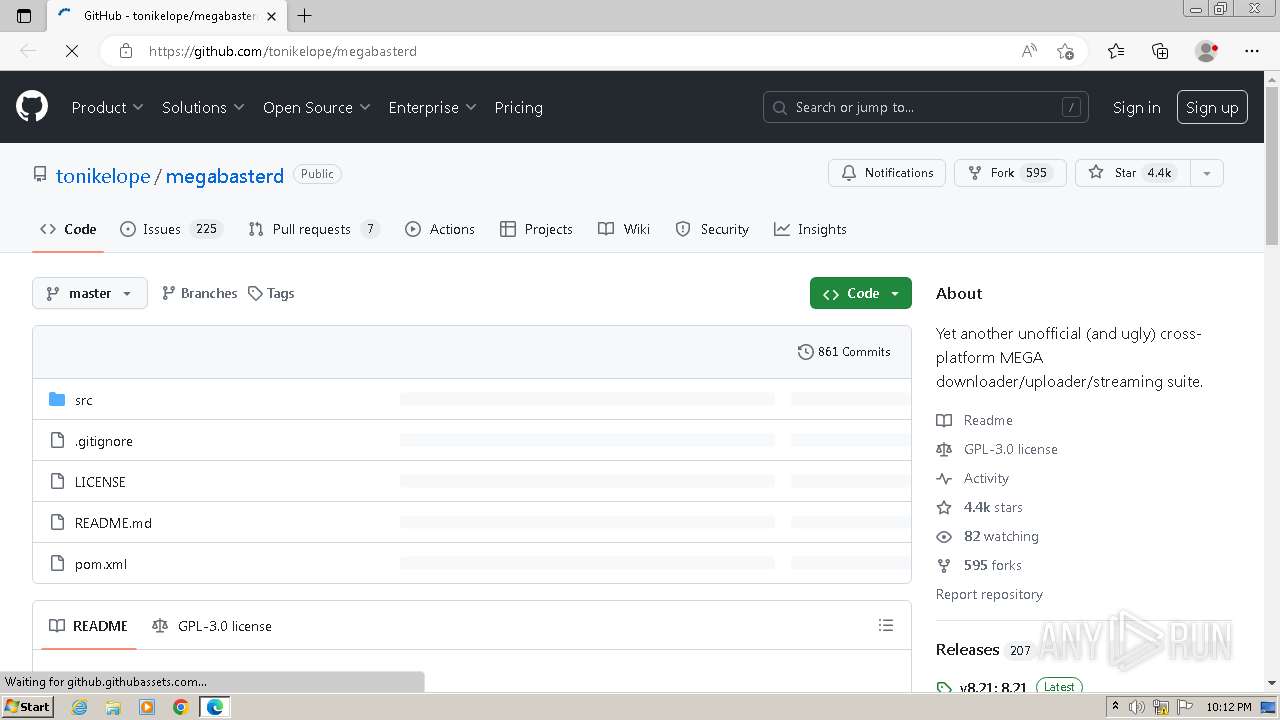The image size is (1280, 720).
Task: Open Internet Explorer from taskbar
Action: pyautogui.click(x=79, y=707)
